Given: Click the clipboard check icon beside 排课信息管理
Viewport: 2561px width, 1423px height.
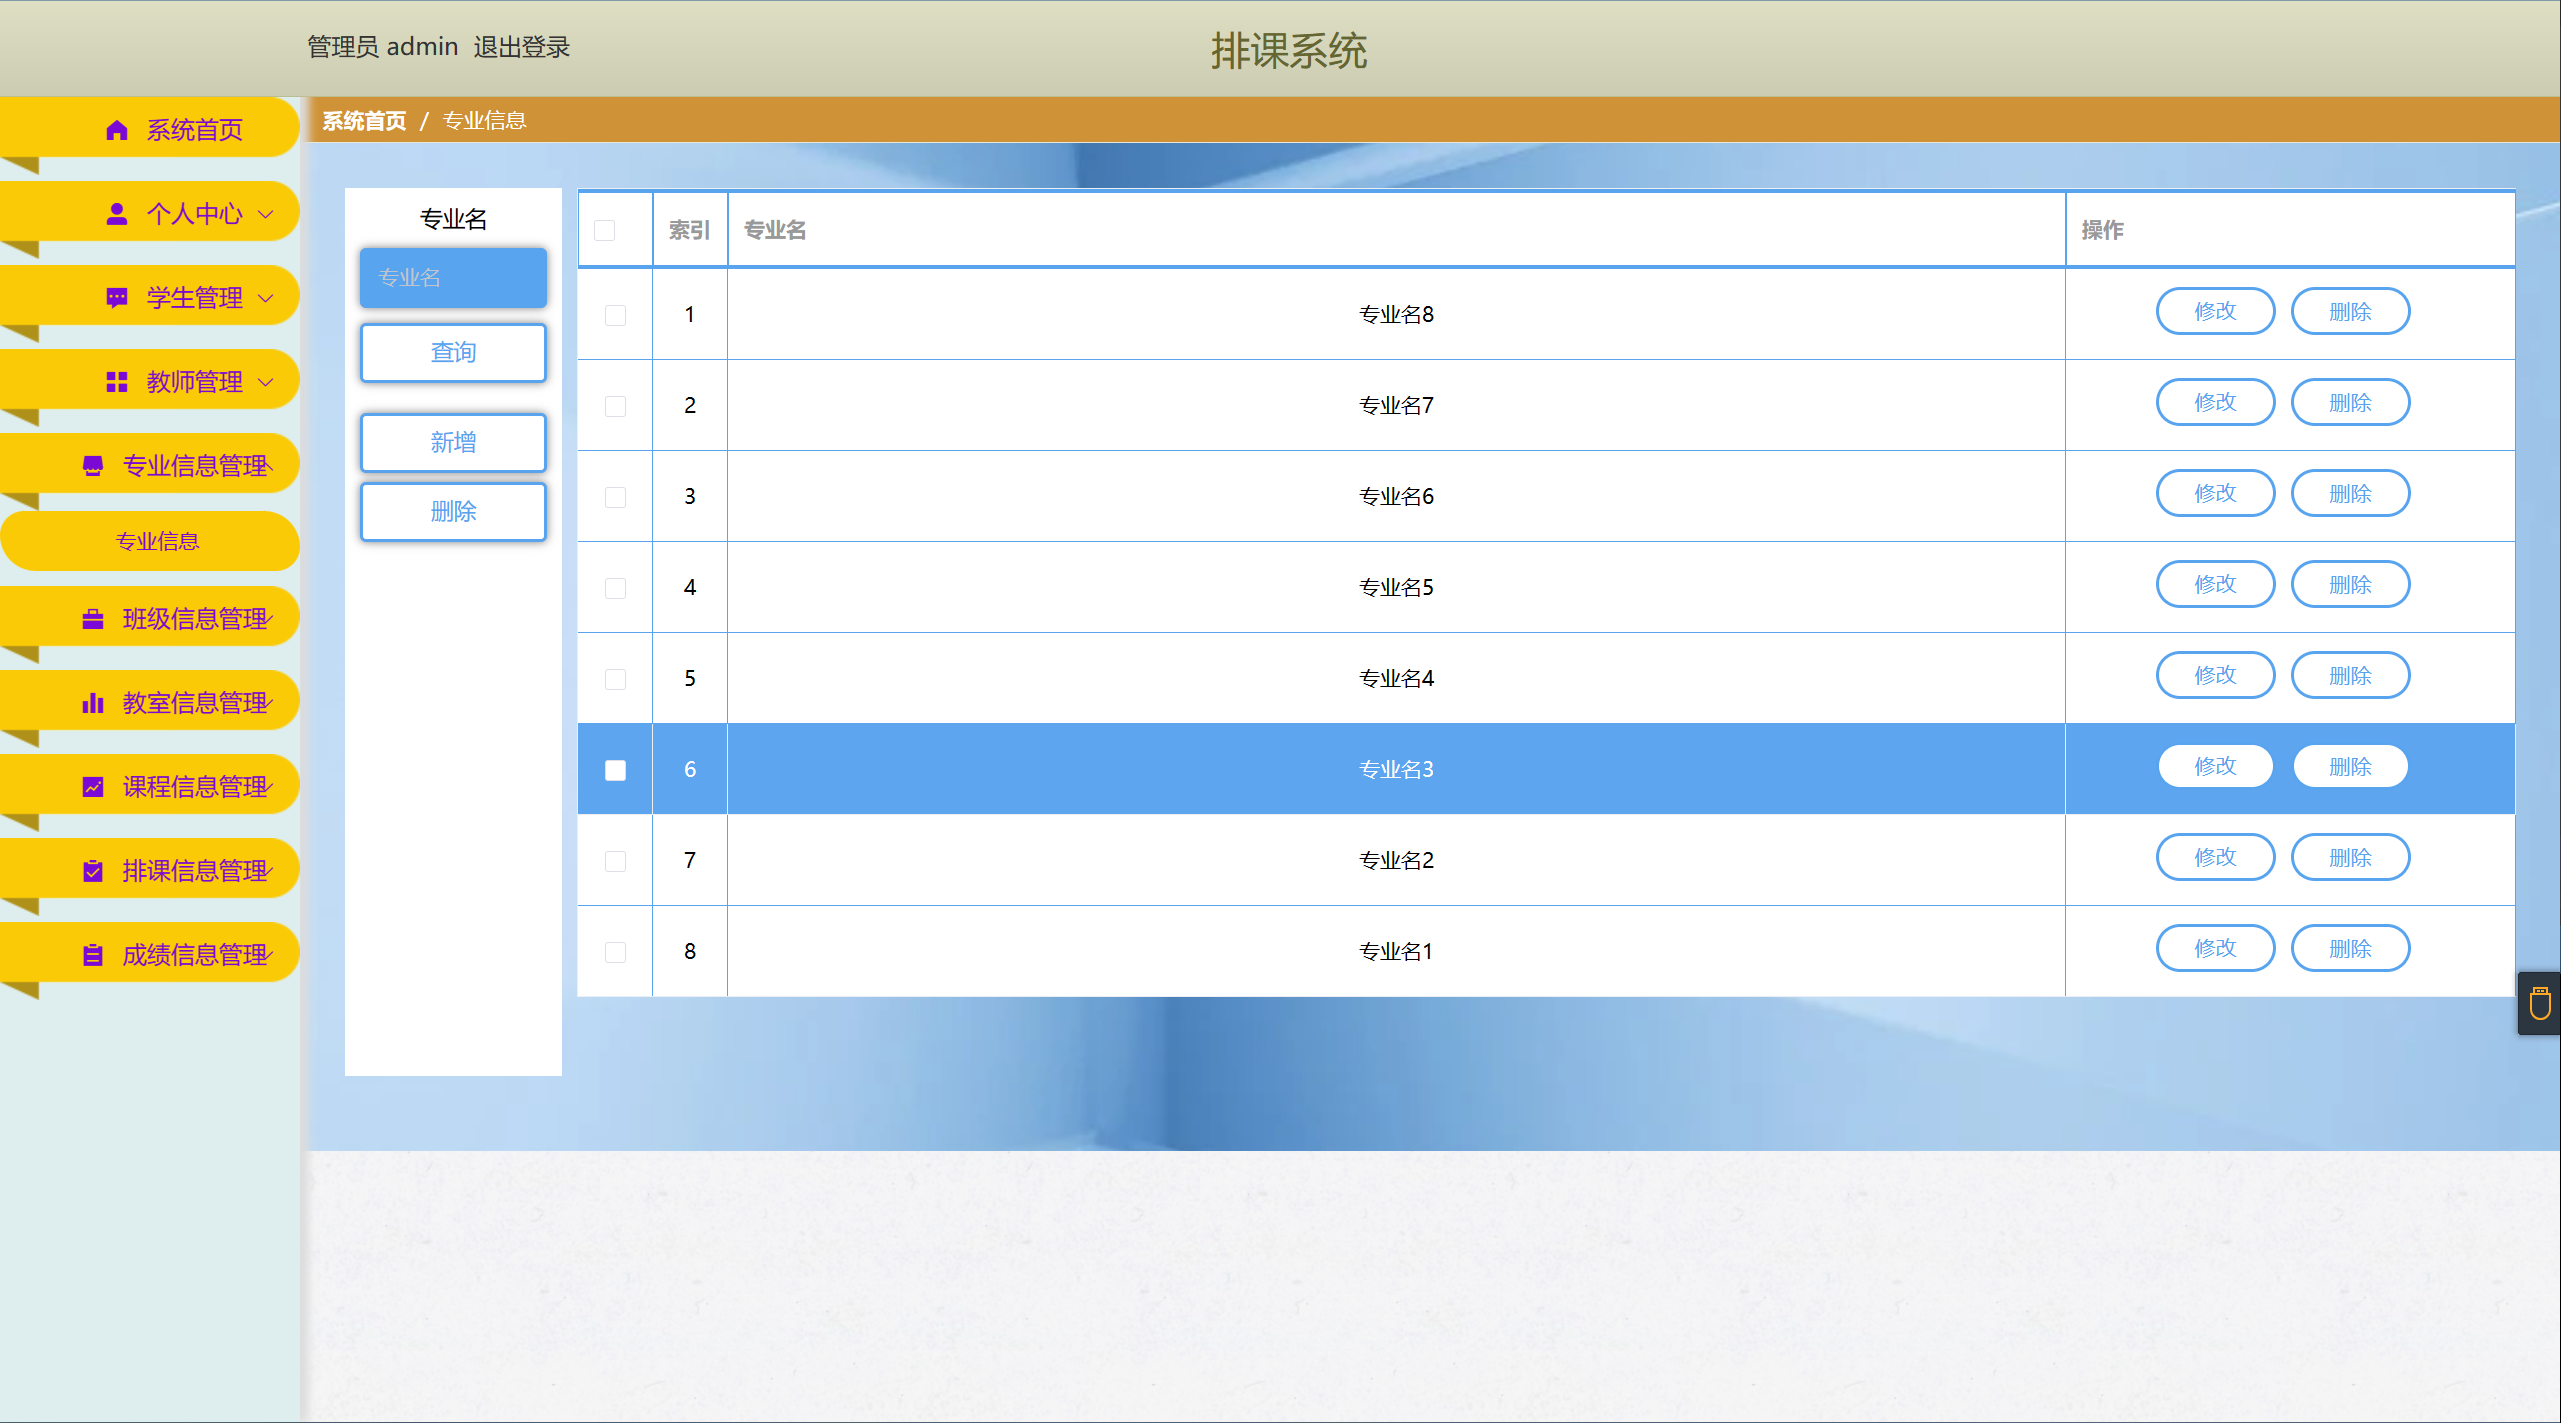Looking at the screenshot, I should (93, 871).
